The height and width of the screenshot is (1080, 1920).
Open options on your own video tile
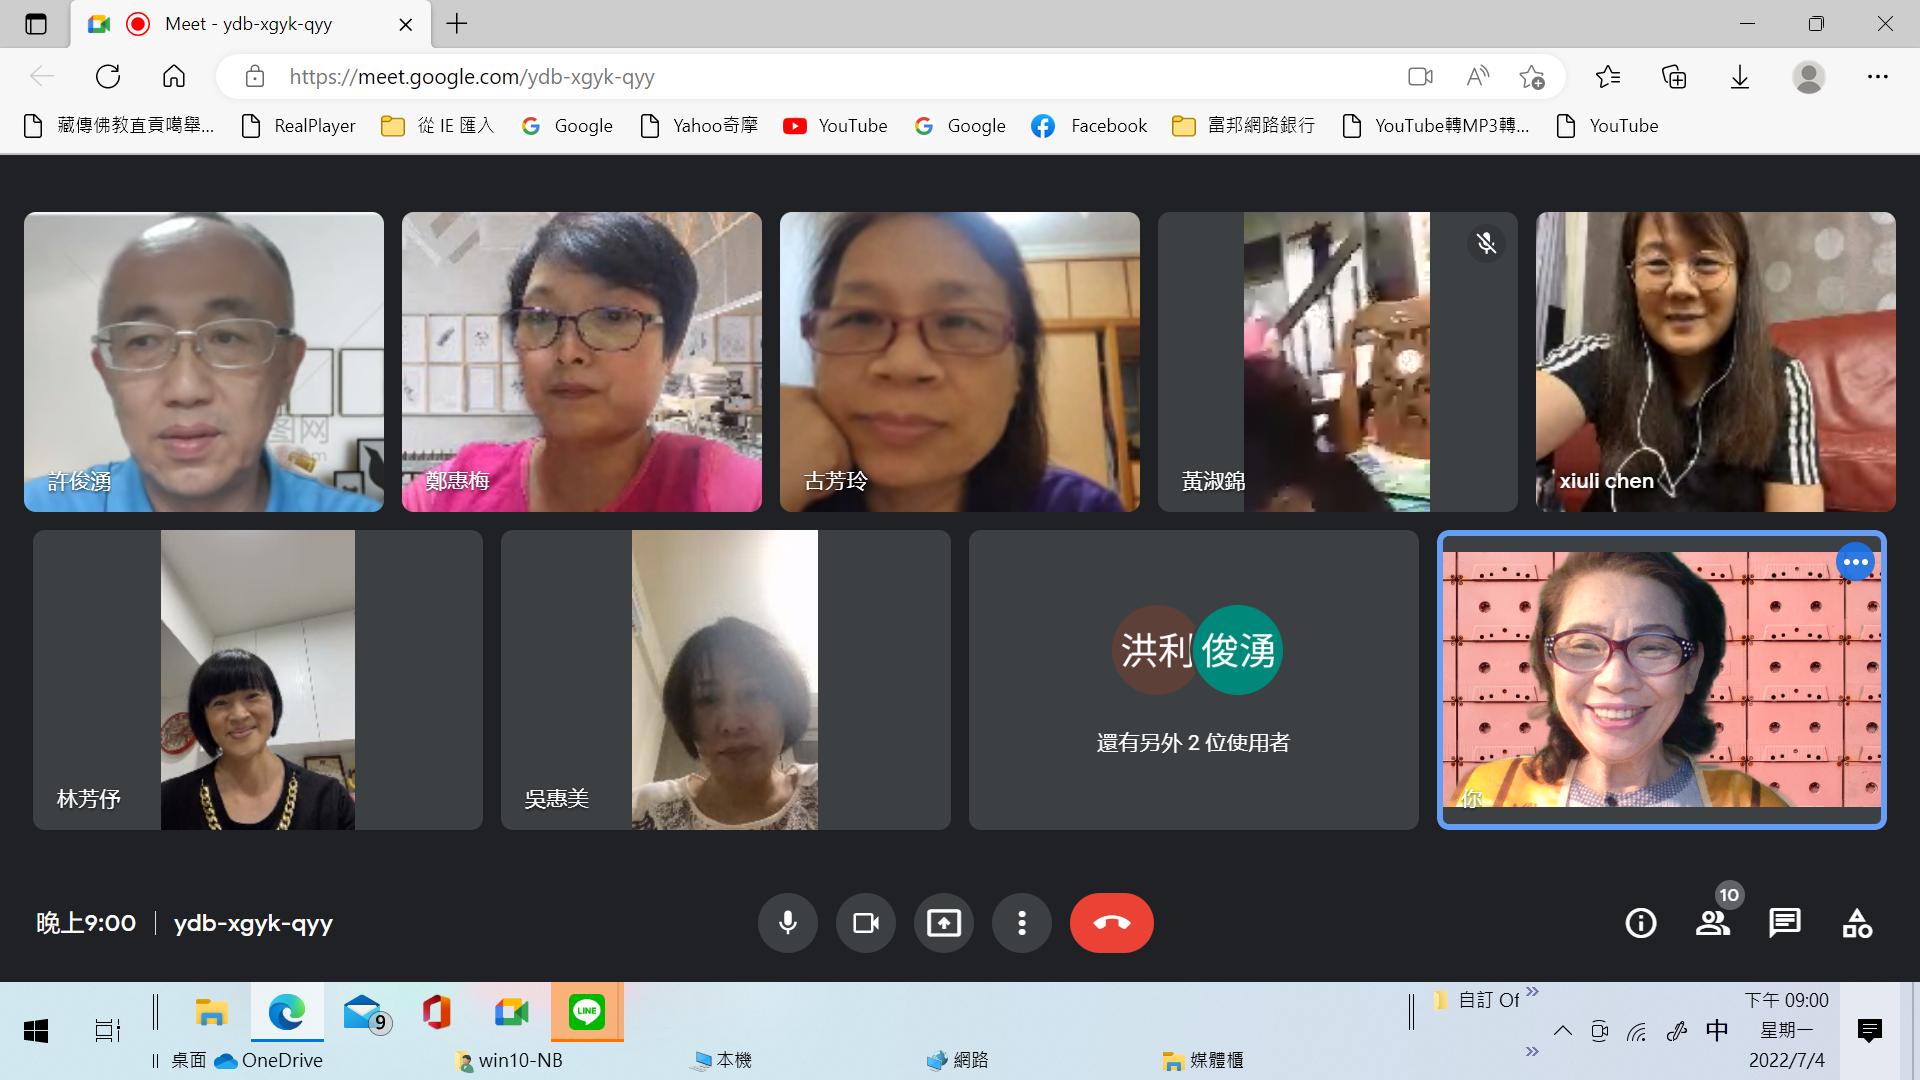point(1855,562)
